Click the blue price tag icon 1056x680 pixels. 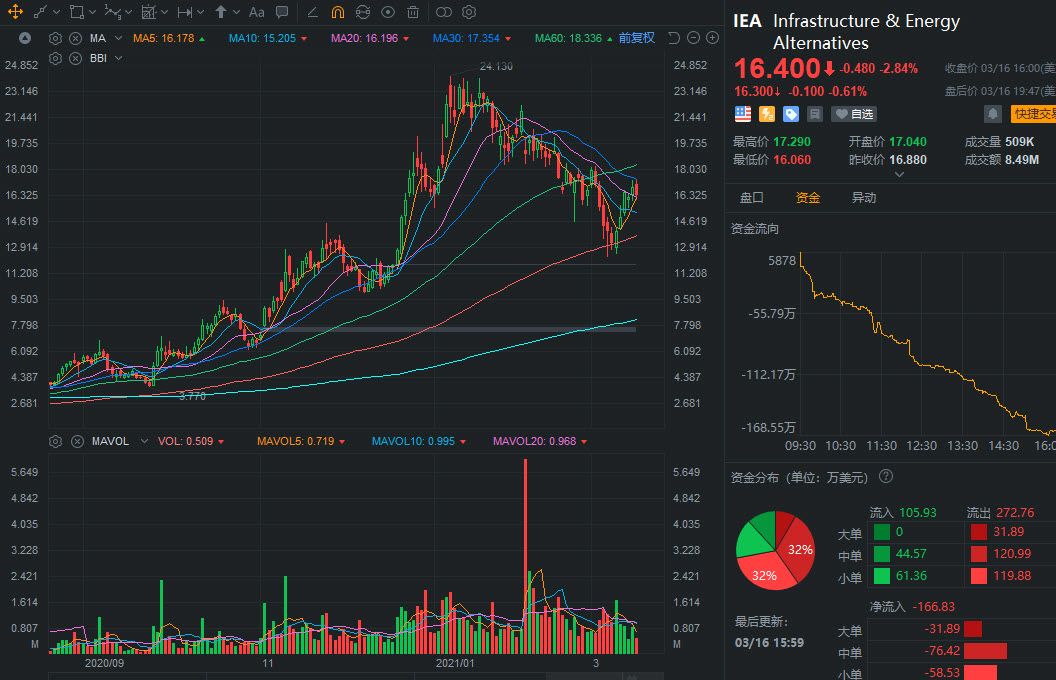point(791,114)
